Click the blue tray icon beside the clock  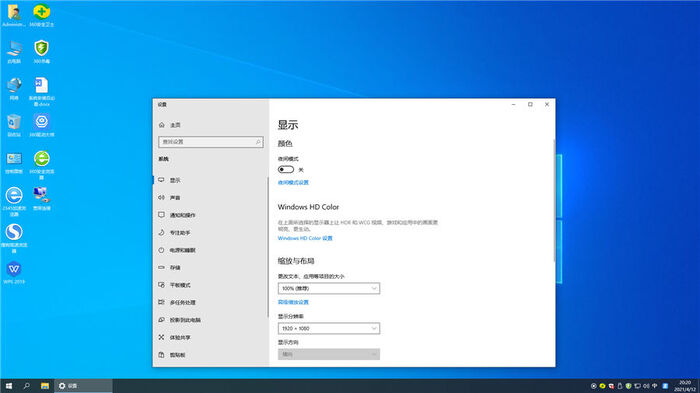click(665, 386)
